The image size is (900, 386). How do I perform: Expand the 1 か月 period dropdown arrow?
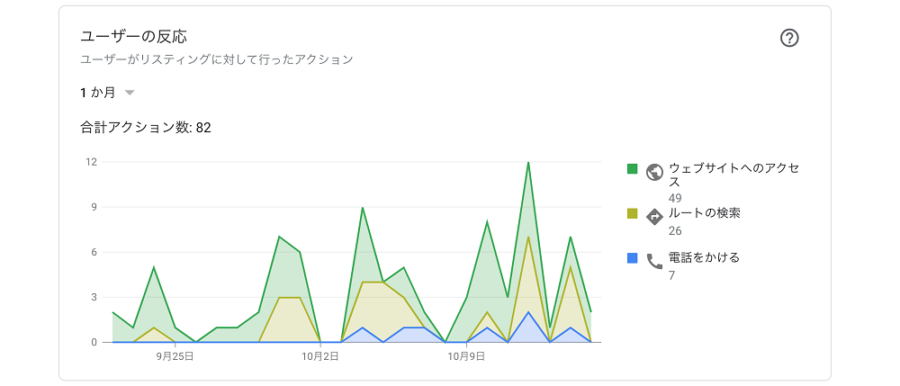point(130,92)
